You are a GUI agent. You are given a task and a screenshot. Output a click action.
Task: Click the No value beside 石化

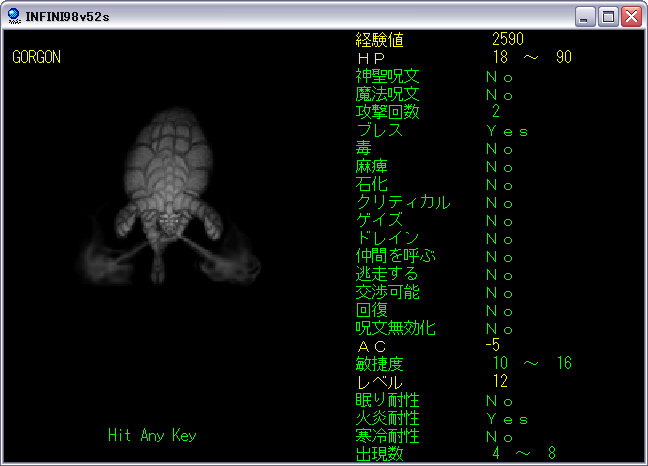tap(499, 185)
